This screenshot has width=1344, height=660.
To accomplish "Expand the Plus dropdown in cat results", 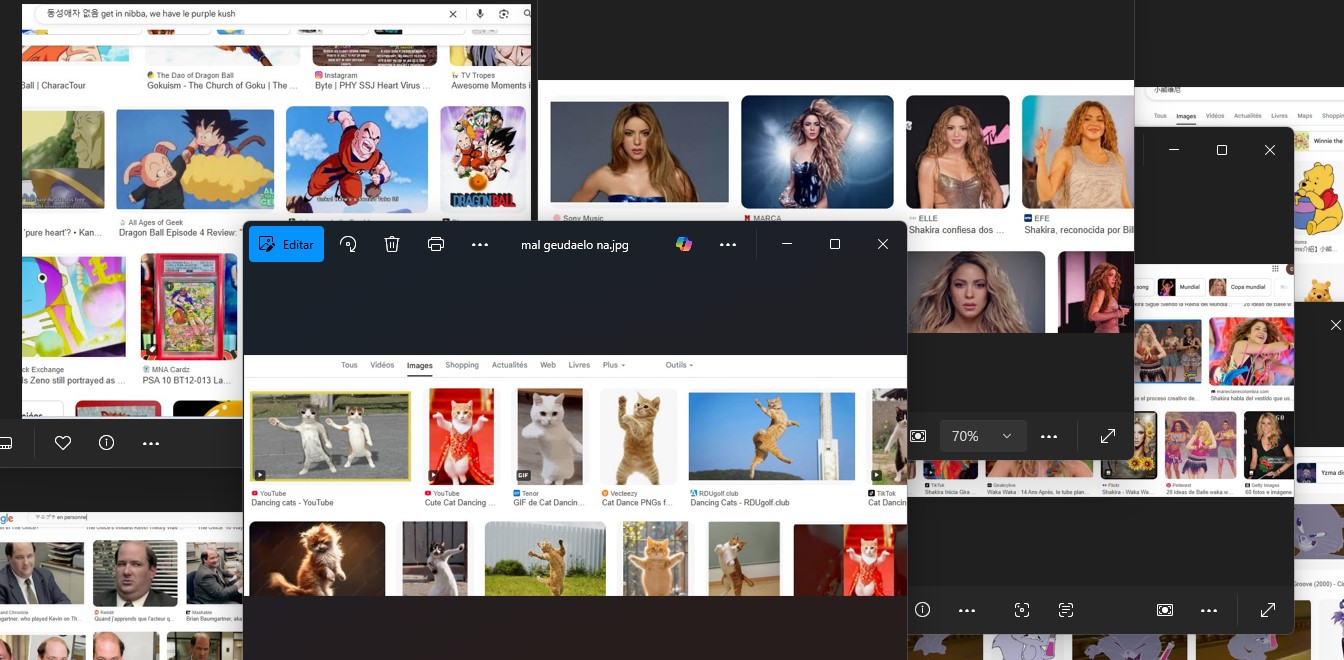I will (614, 365).
